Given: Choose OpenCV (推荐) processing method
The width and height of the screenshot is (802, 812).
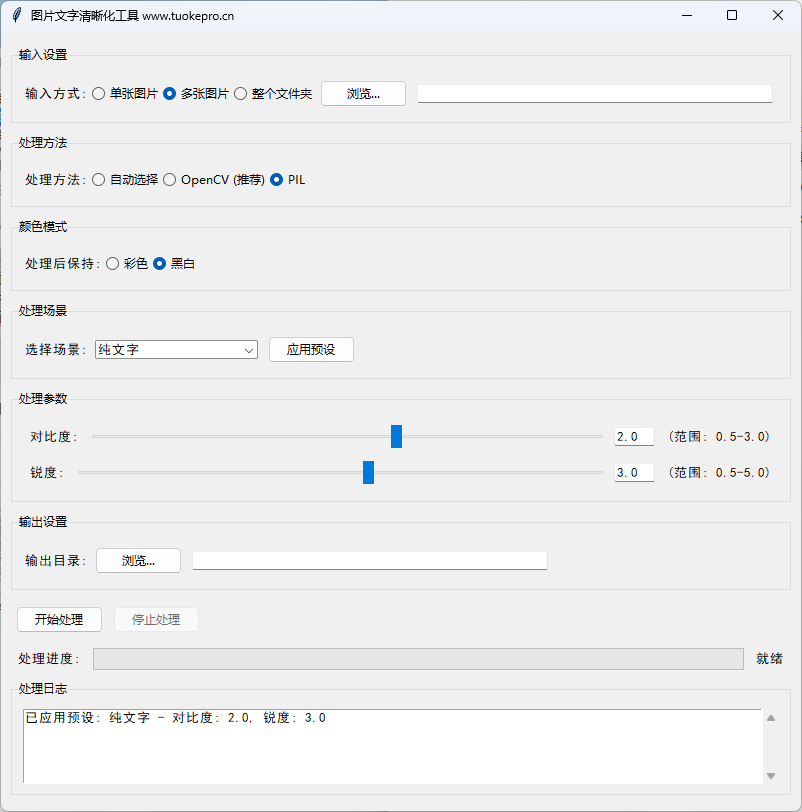Looking at the screenshot, I should pos(214,180).
